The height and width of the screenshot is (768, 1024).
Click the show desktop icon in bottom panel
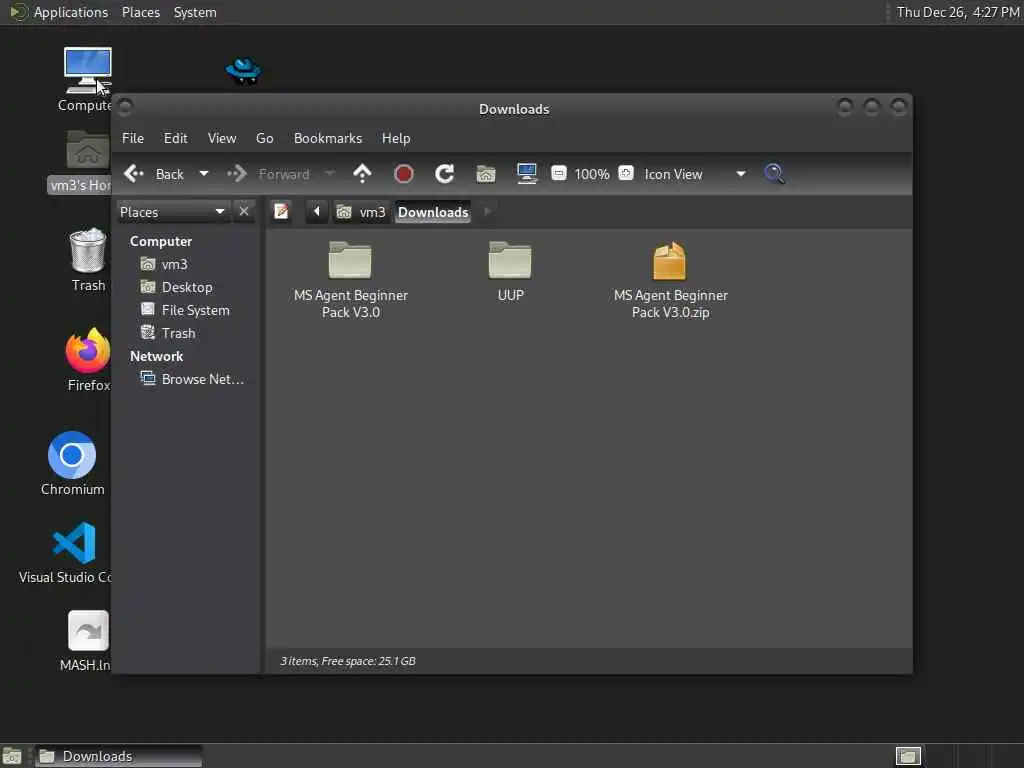tap(12, 756)
